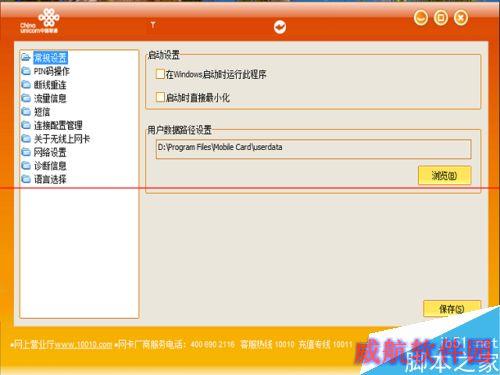Click the 保存(S) save button

pyautogui.click(x=452, y=309)
